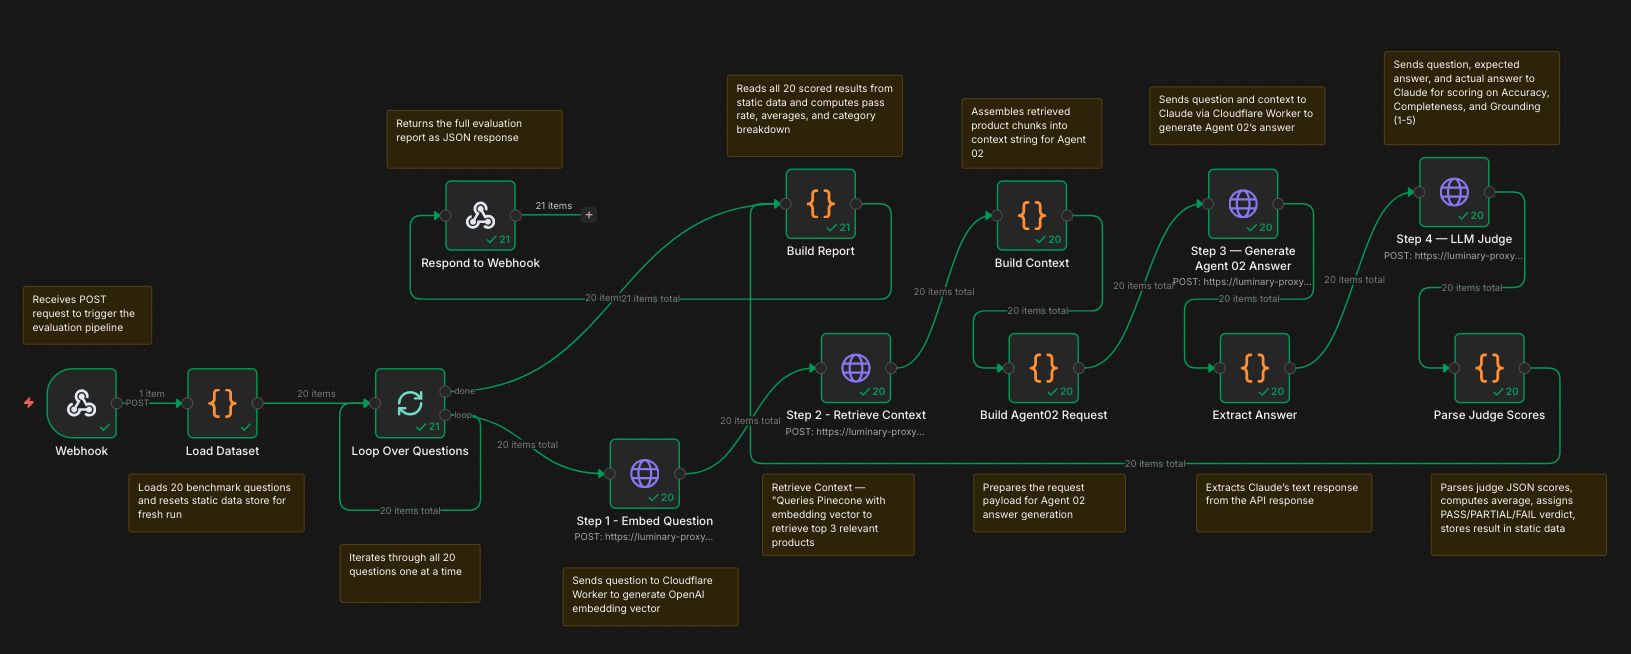Select the note 'Parses judge JSON scores'
The image size is (1631, 654).
[1519, 515]
